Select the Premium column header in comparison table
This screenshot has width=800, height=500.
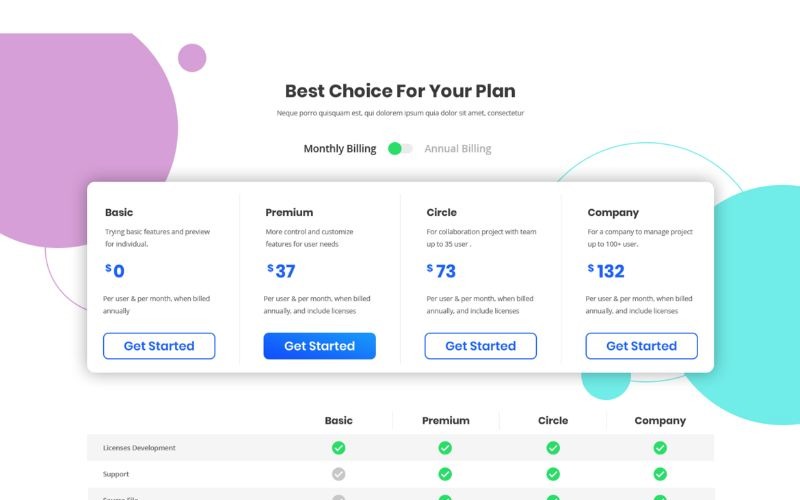click(x=445, y=421)
